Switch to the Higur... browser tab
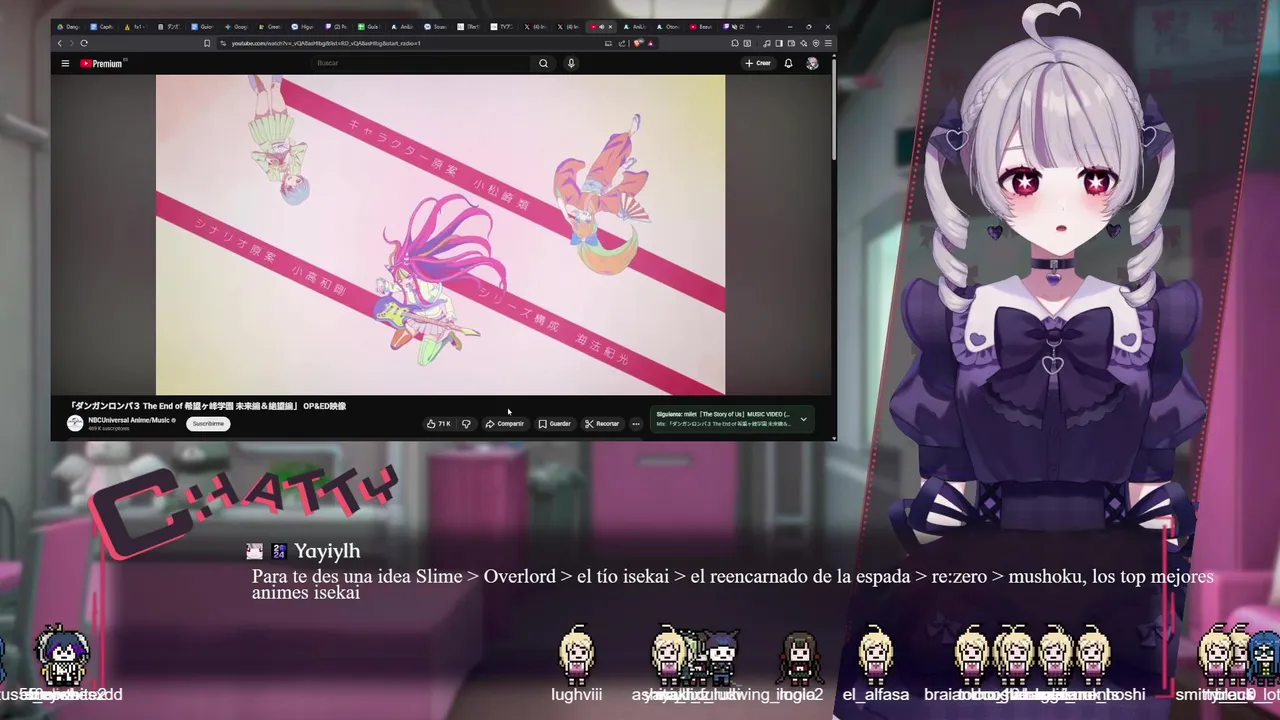Image resolution: width=1280 pixels, height=720 pixels. (303, 27)
